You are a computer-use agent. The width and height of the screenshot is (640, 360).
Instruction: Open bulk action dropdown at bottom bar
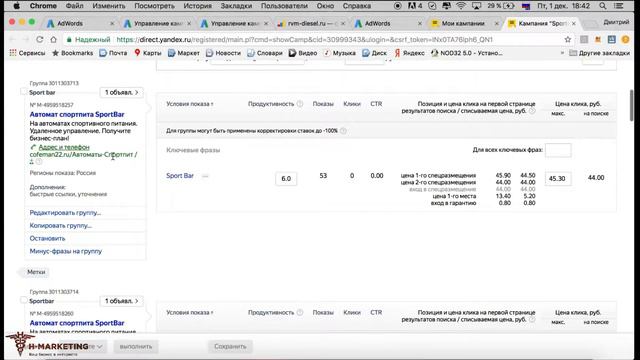coord(83,347)
